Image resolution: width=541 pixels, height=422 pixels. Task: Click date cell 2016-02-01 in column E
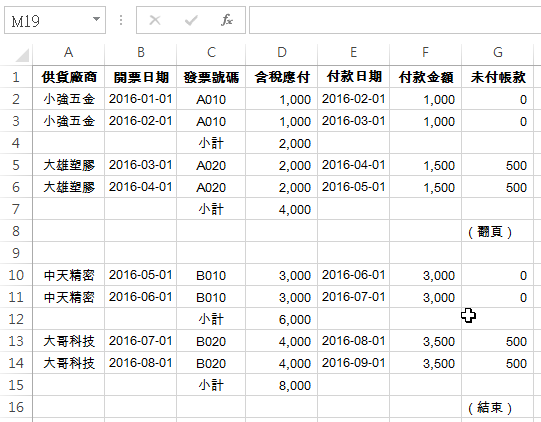pos(353,99)
